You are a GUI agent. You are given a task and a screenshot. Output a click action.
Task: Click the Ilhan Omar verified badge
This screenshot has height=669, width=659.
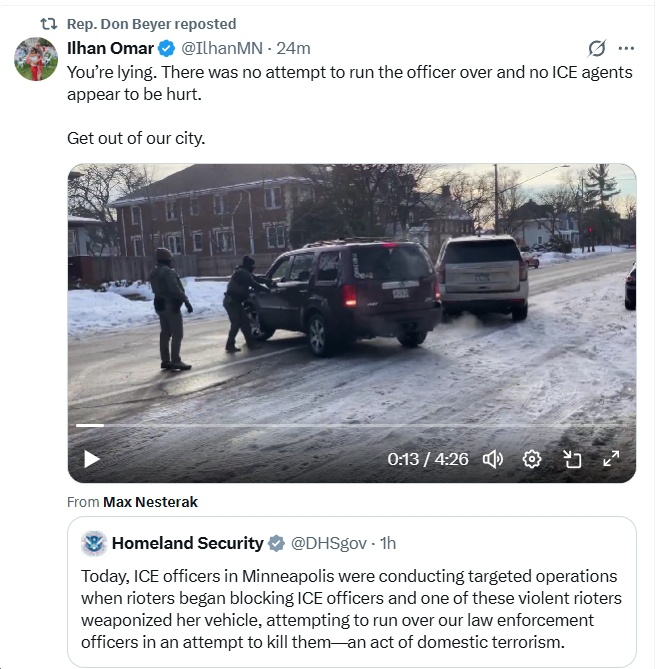[167, 48]
